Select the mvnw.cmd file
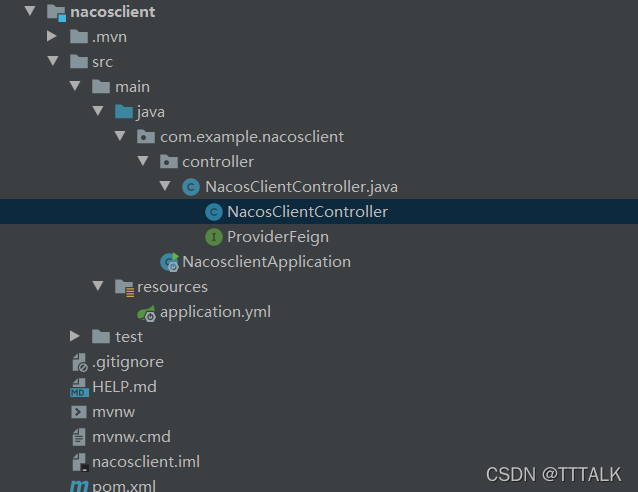 pyautogui.click(x=131, y=437)
